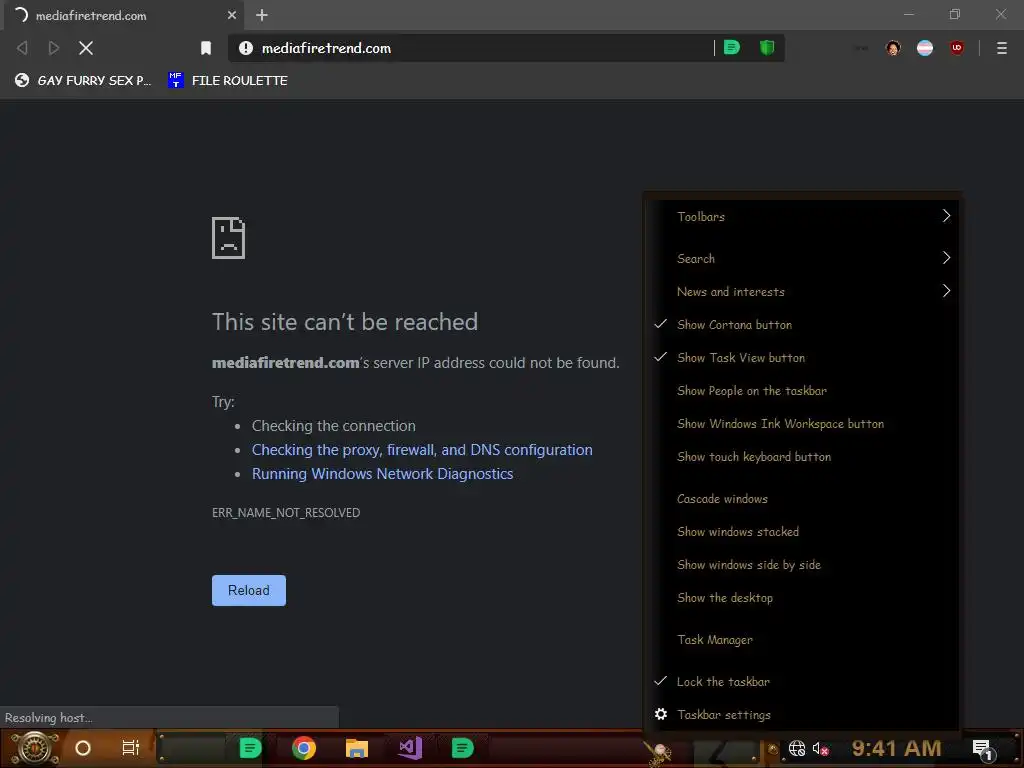Choose Show windows side by side

tap(803, 565)
